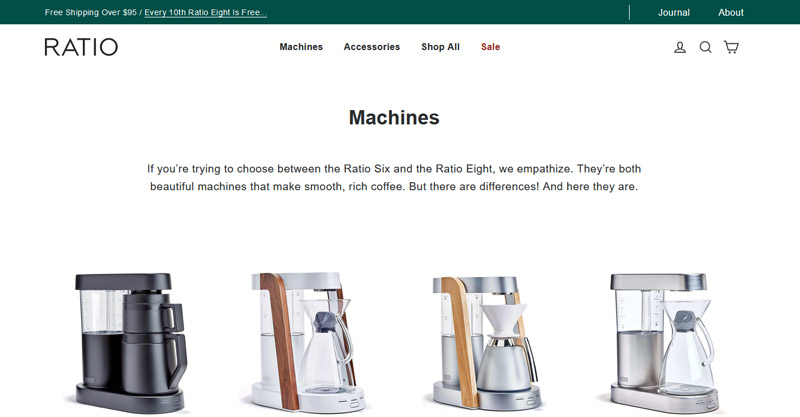Select white machine with walnut wood
Image resolution: width=800 pixels, height=417 pixels.
coord(304,342)
